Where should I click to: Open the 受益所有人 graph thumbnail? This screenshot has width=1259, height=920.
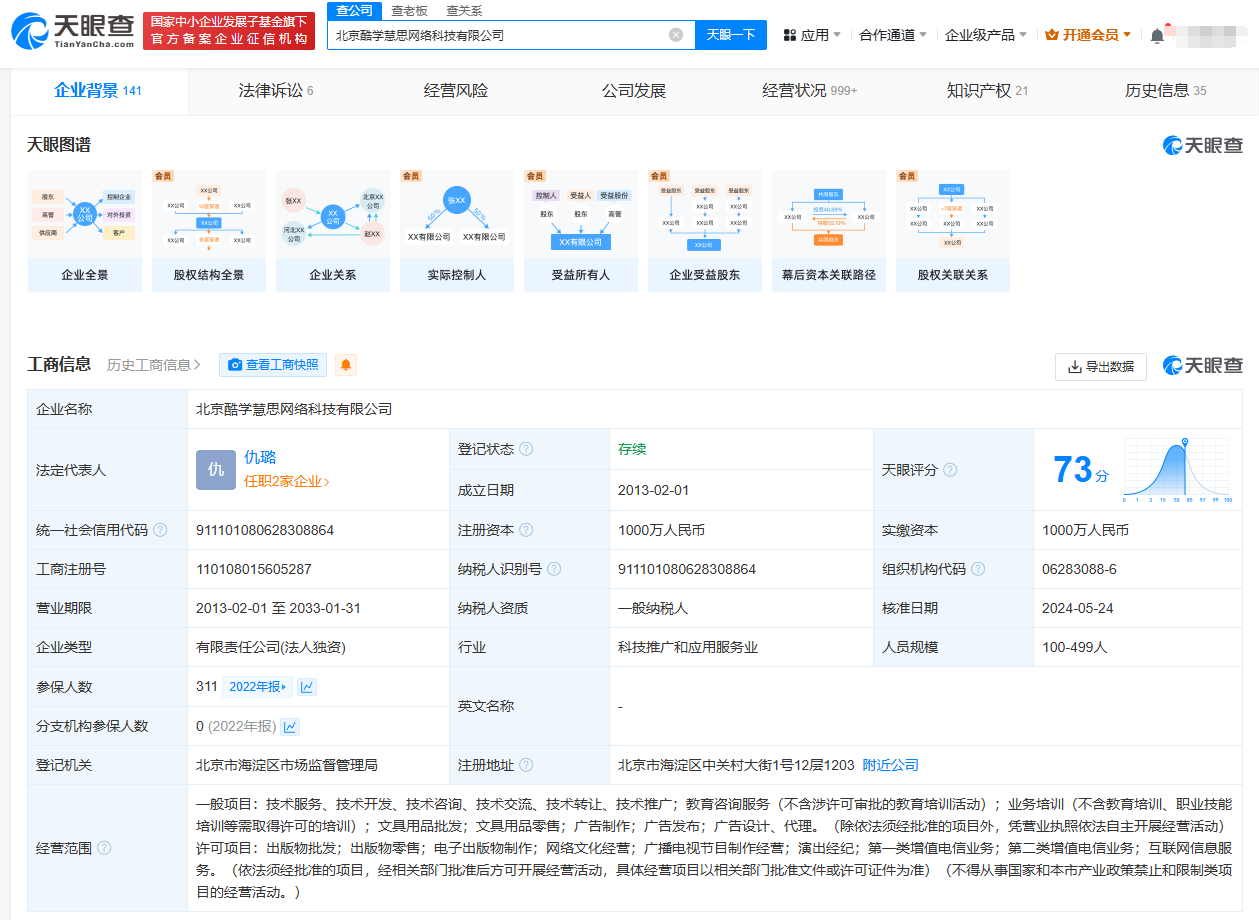coord(581,231)
